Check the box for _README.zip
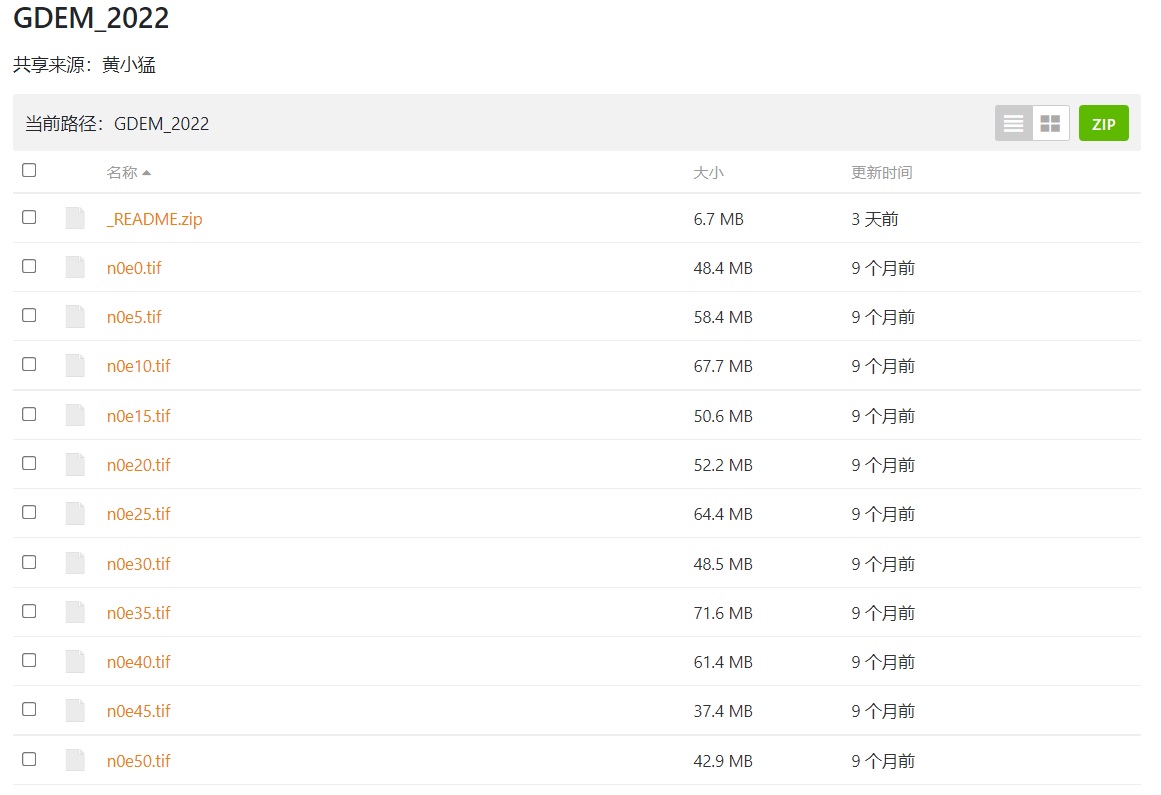This screenshot has width=1161, height=795. click(29, 217)
